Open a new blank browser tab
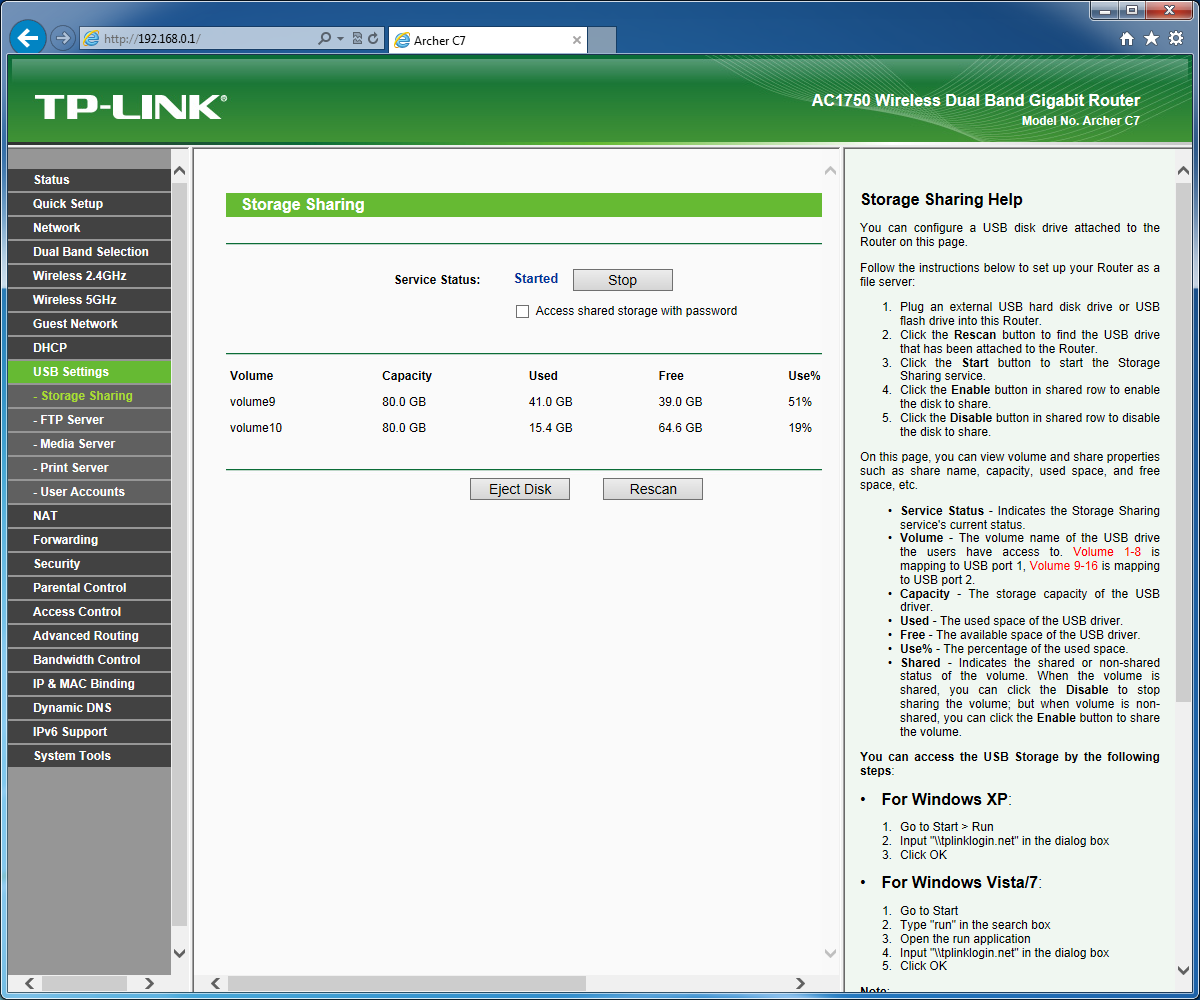 (601, 40)
